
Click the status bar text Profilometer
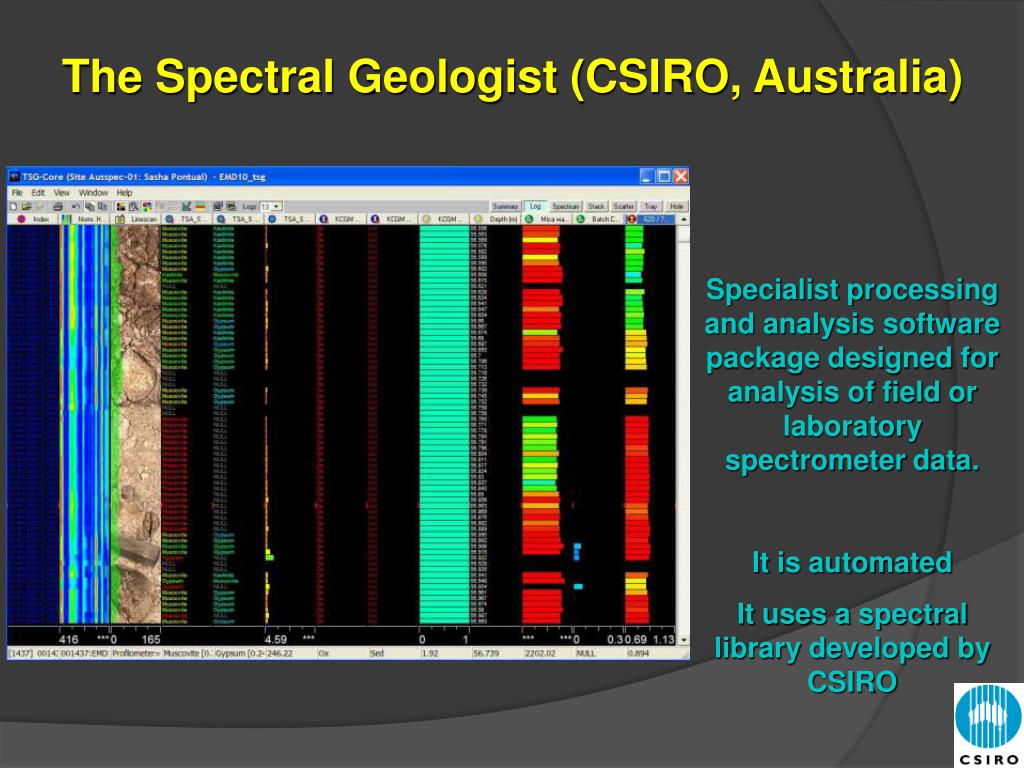[x=136, y=653]
